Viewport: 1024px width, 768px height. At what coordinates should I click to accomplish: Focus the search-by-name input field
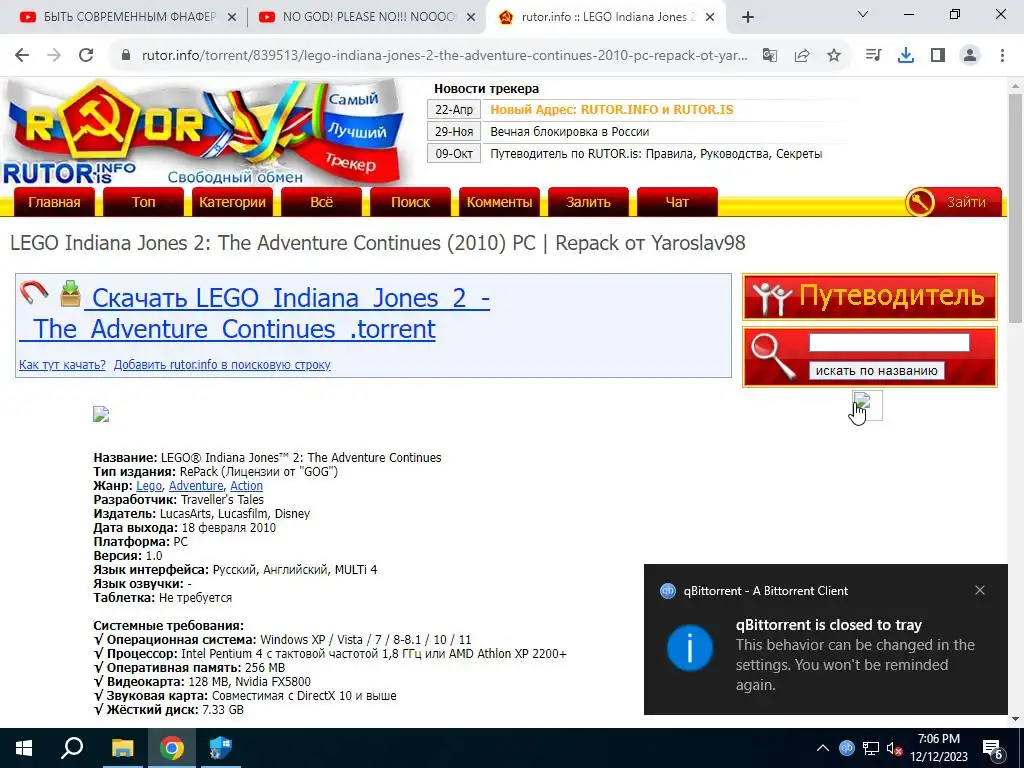(x=889, y=343)
